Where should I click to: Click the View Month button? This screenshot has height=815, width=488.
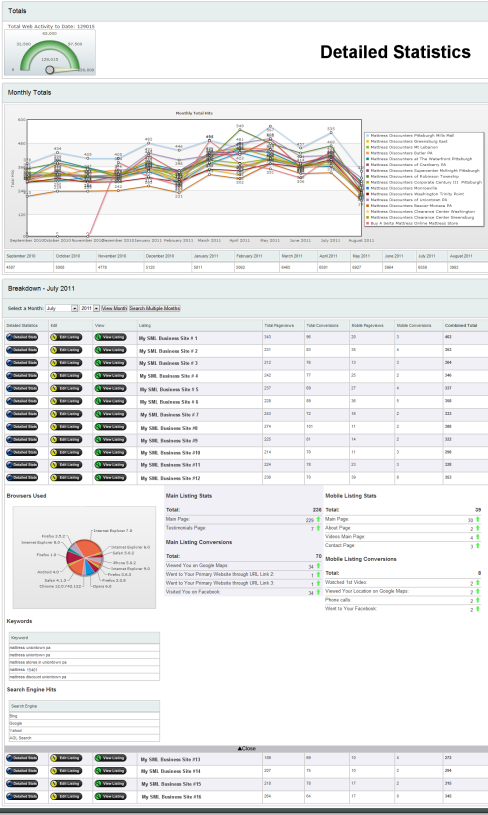point(114,308)
